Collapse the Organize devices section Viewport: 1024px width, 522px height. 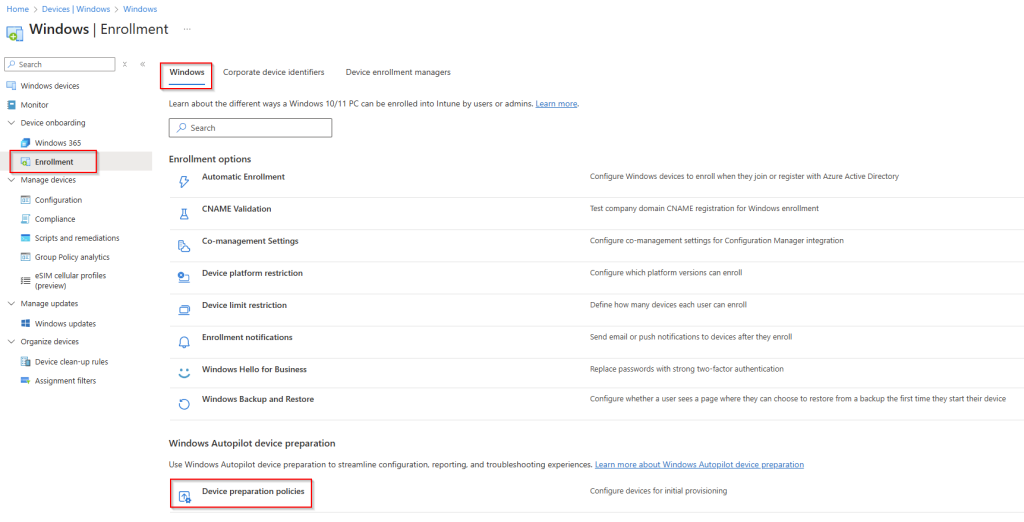[x=11, y=342]
